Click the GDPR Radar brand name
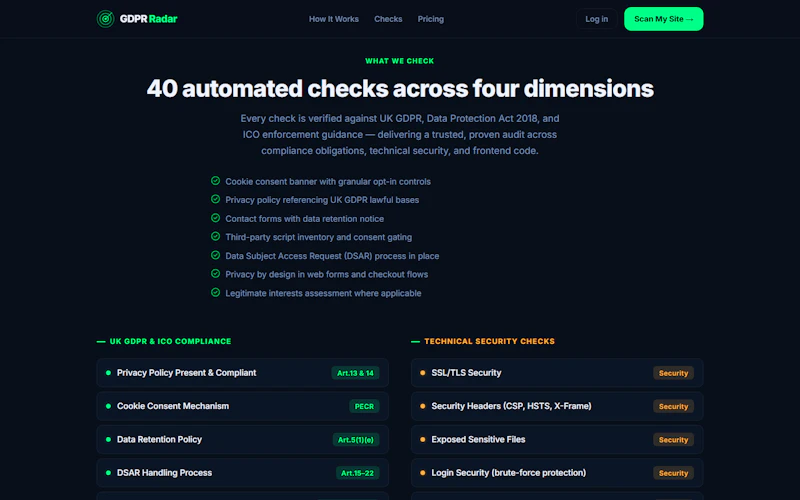Screen dimensions: 800x500 pos(148,19)
